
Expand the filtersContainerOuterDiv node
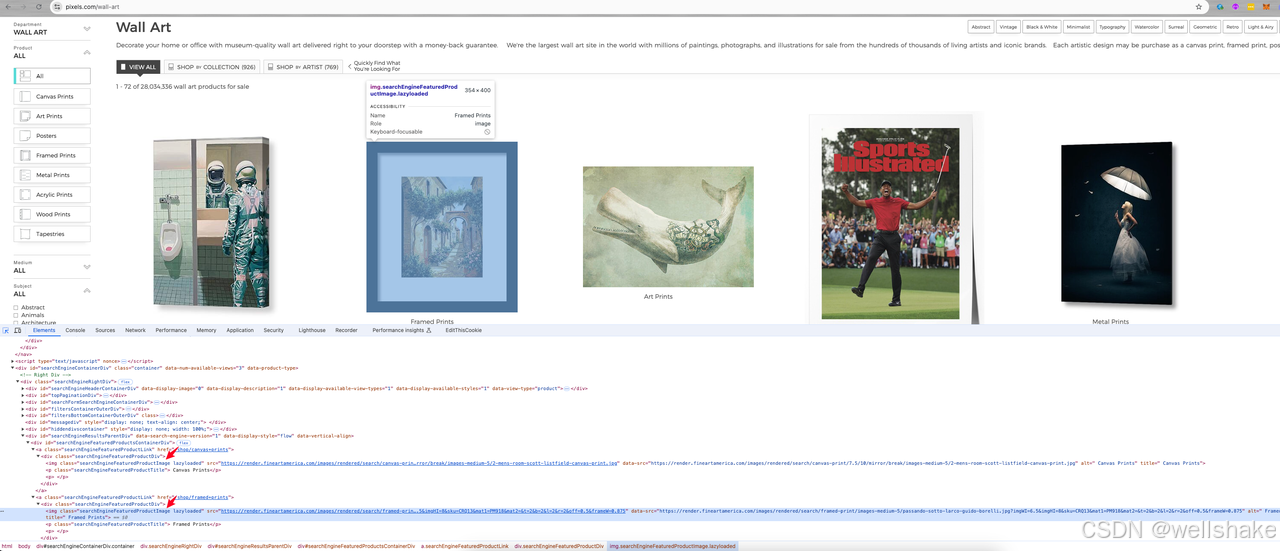click(x=24, y=408)
